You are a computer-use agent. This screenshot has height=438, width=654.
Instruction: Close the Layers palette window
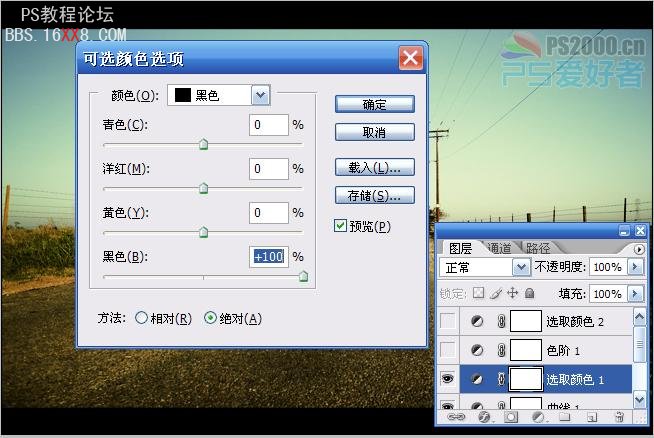[640, 231]
